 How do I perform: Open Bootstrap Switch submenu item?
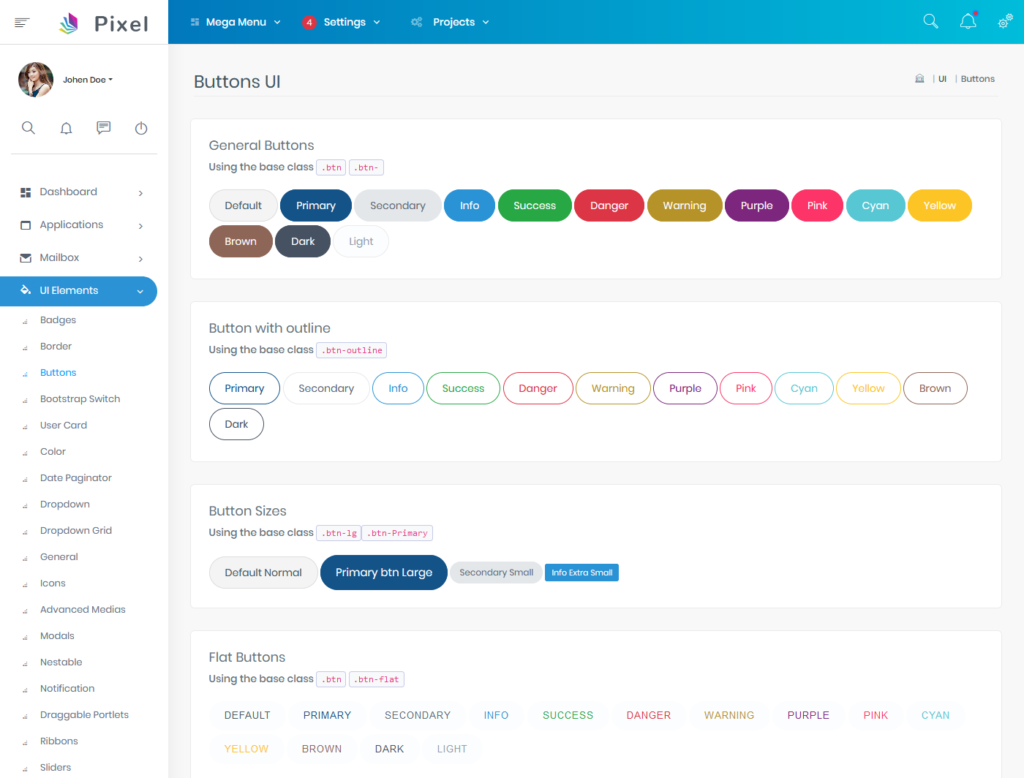pos(80,399)
